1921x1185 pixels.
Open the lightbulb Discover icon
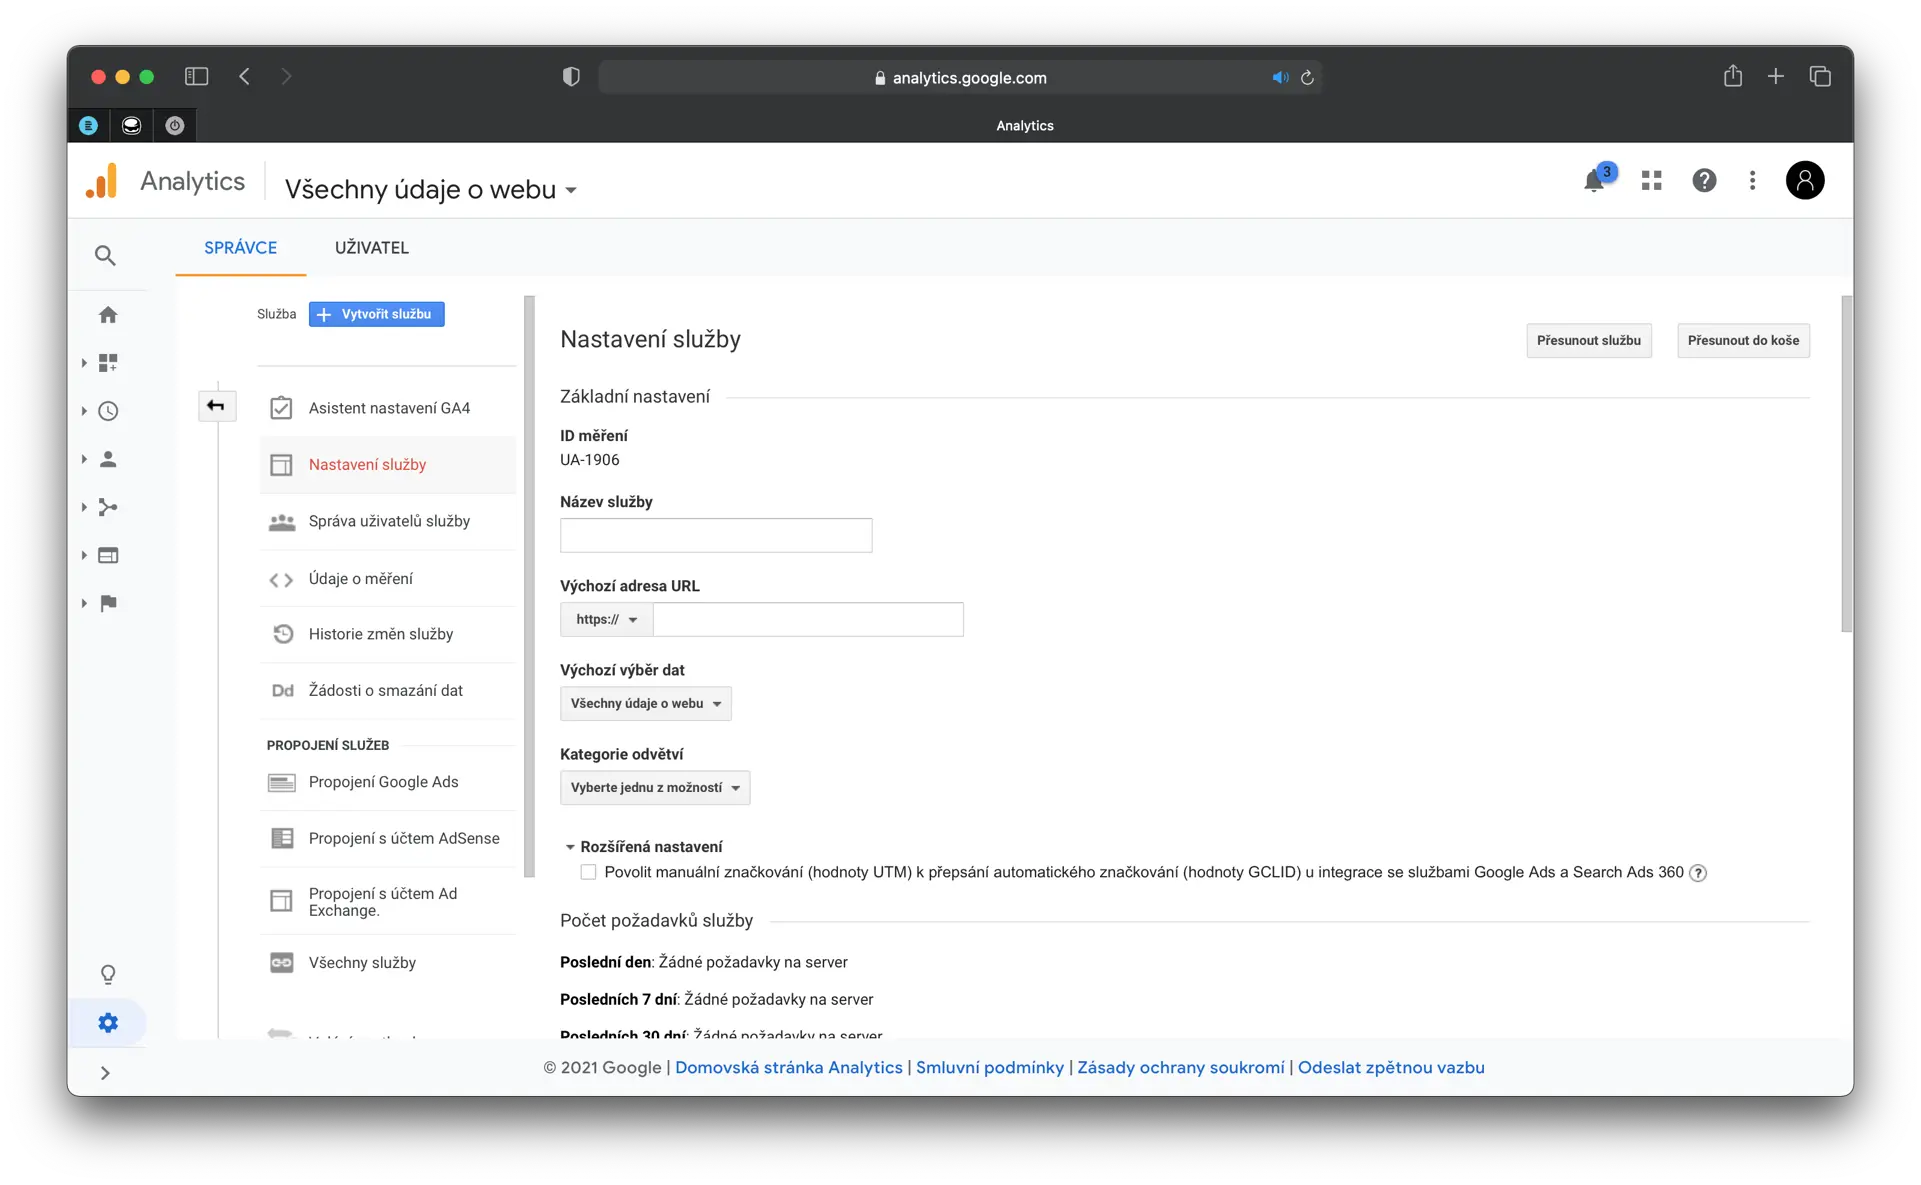108,974
